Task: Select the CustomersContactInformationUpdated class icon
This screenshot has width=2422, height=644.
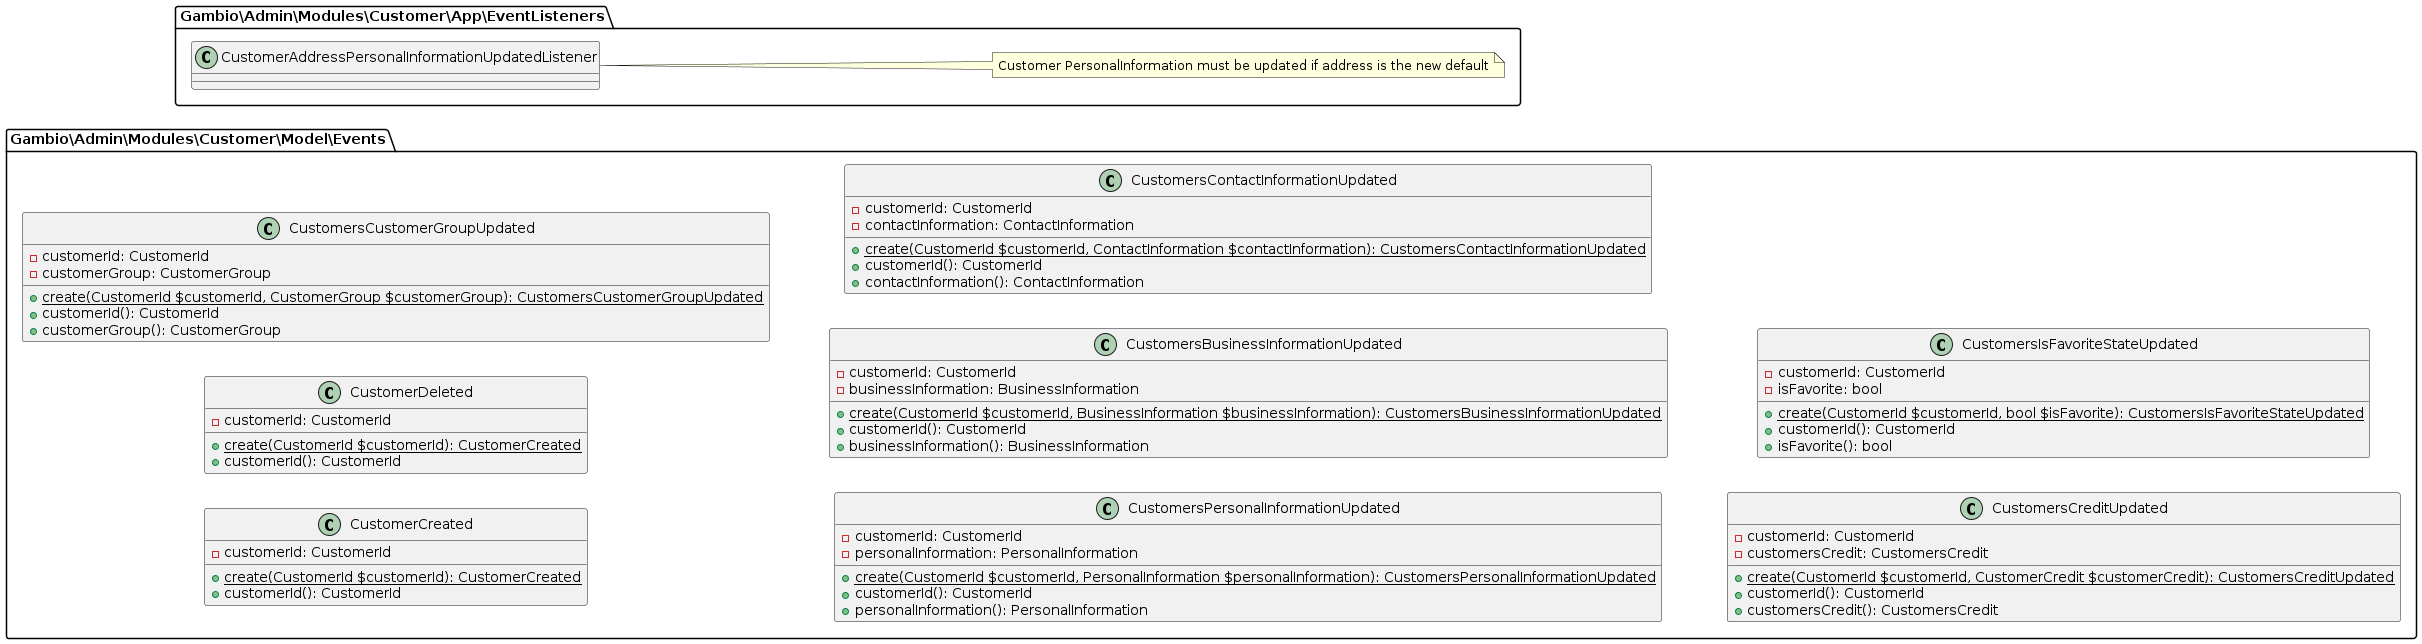Action: pyautogui.click(x=1110, y=181)
